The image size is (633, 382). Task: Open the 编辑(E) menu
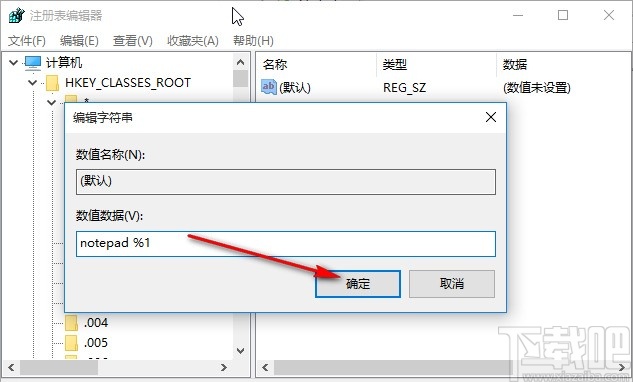(x=79, y=41)
